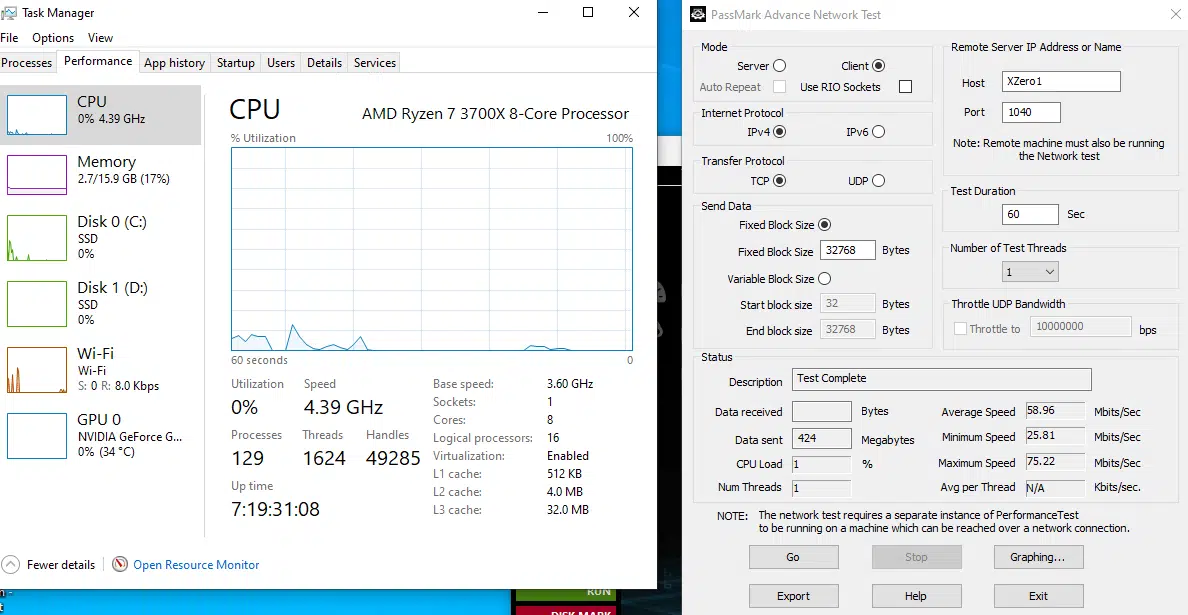Click the Exit button

pyautogui.click(x=1038, y=595)
